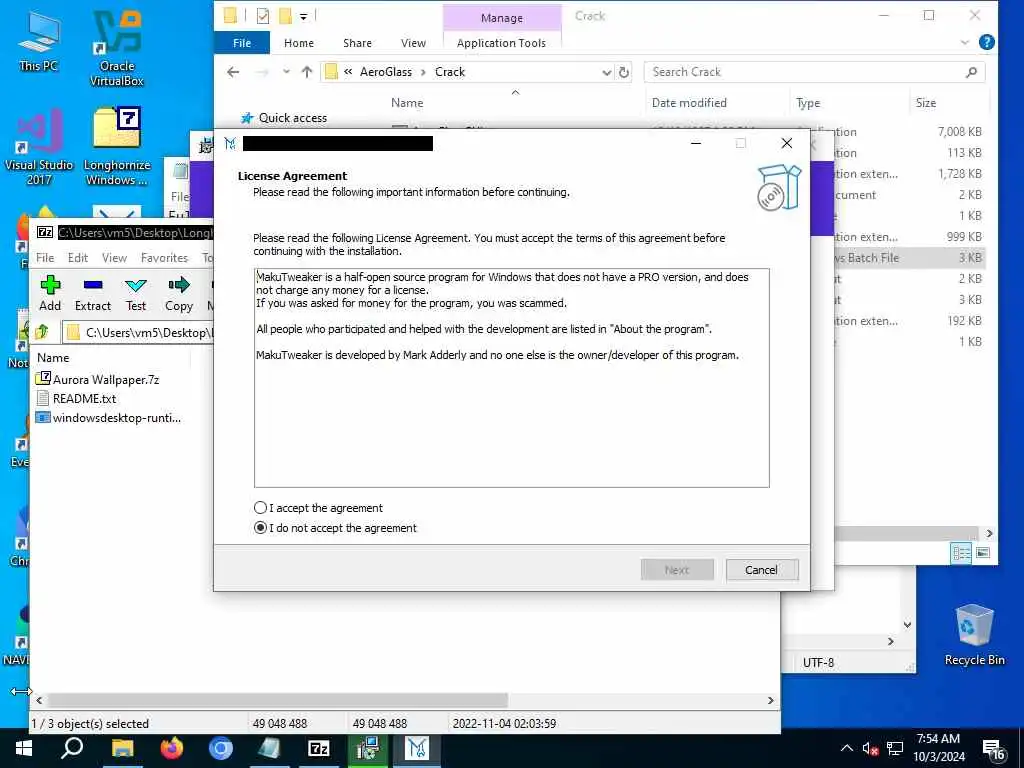This screenshot has width=1024, height=768.
Task: Select 'I accept the agreement' radio button
Action: [260, 507]
